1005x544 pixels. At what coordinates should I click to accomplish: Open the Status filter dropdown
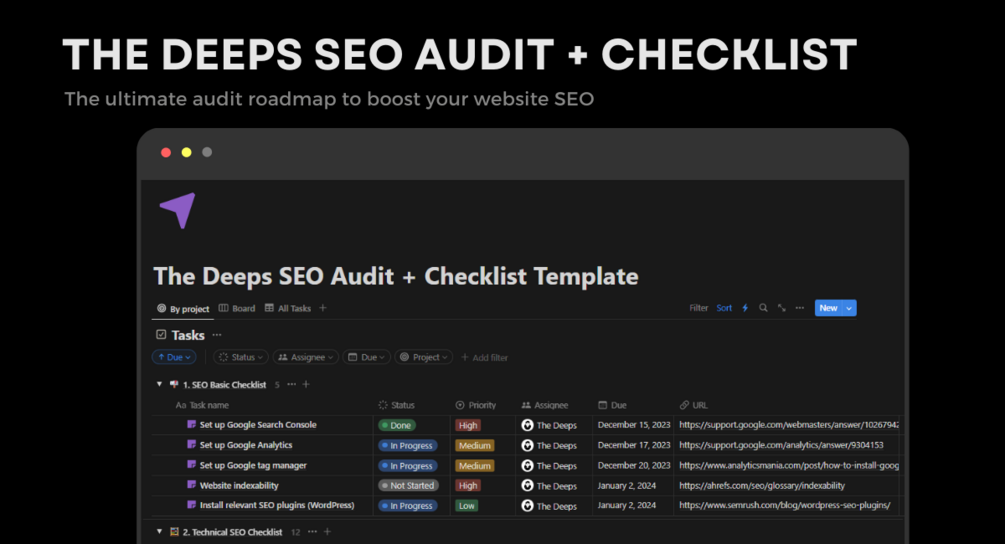pos(241,358)
